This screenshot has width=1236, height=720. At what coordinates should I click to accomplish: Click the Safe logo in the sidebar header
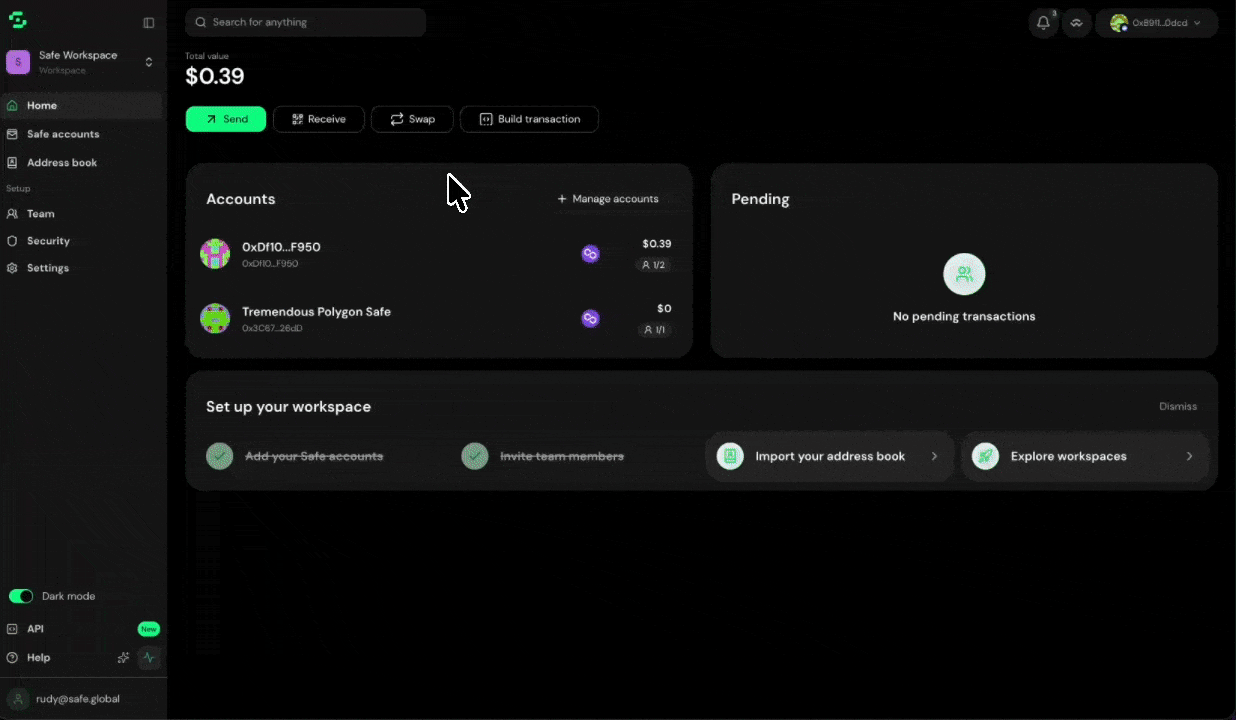(18, 21)
